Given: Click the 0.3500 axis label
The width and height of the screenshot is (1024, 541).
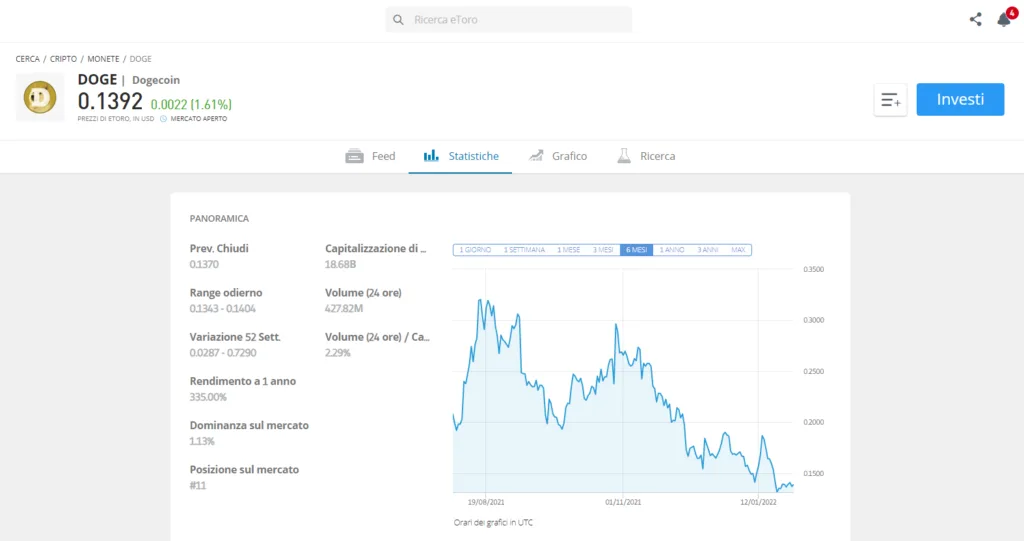Looking at the screenshot, I should click(x=814, y=269).
